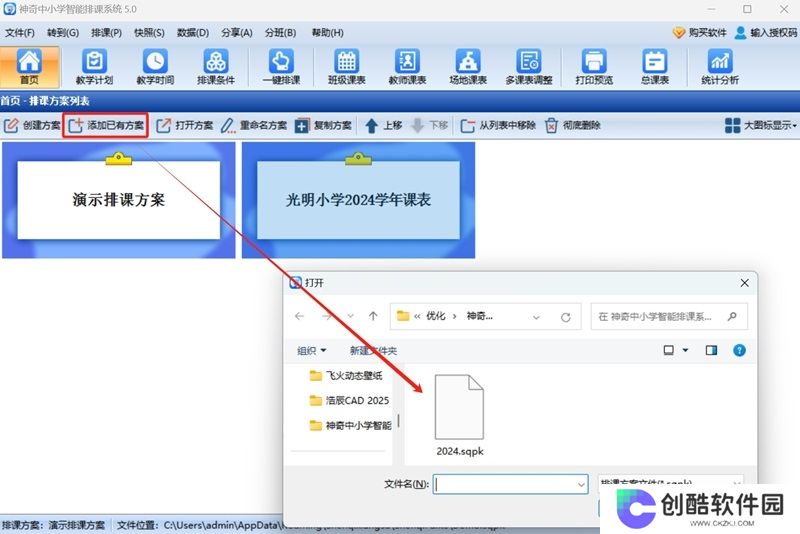
Task: Click the address breadcrumb 优化
Action: click(x=436, y=316)
